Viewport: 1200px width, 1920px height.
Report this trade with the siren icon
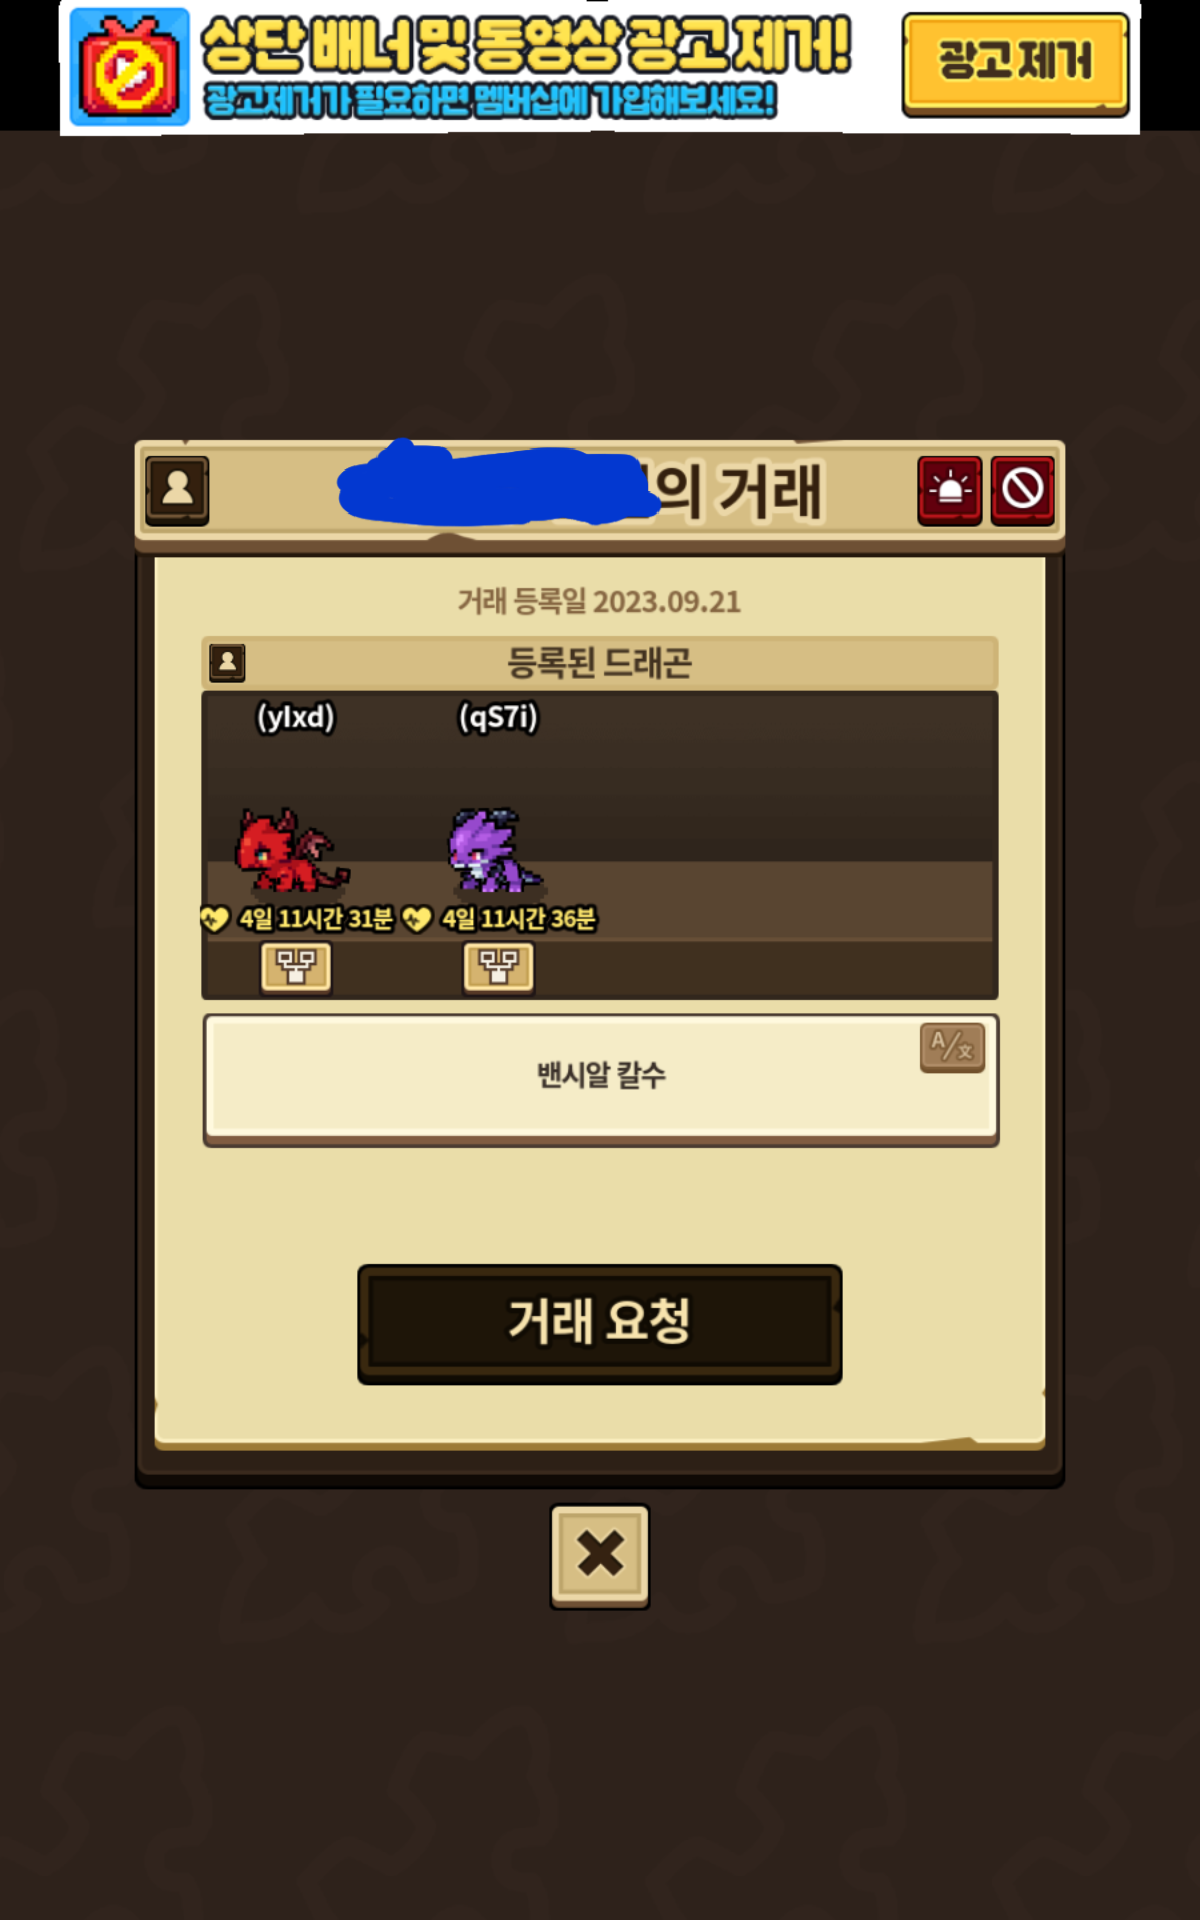(x=950, y=490)
